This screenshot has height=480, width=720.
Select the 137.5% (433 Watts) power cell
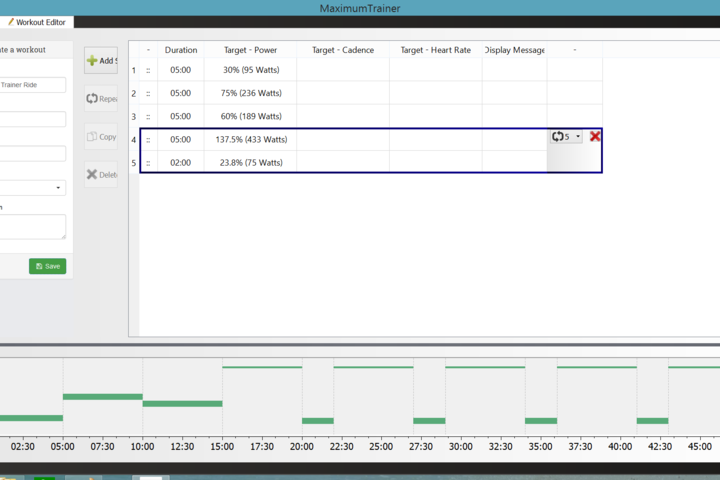pos(250,139)
